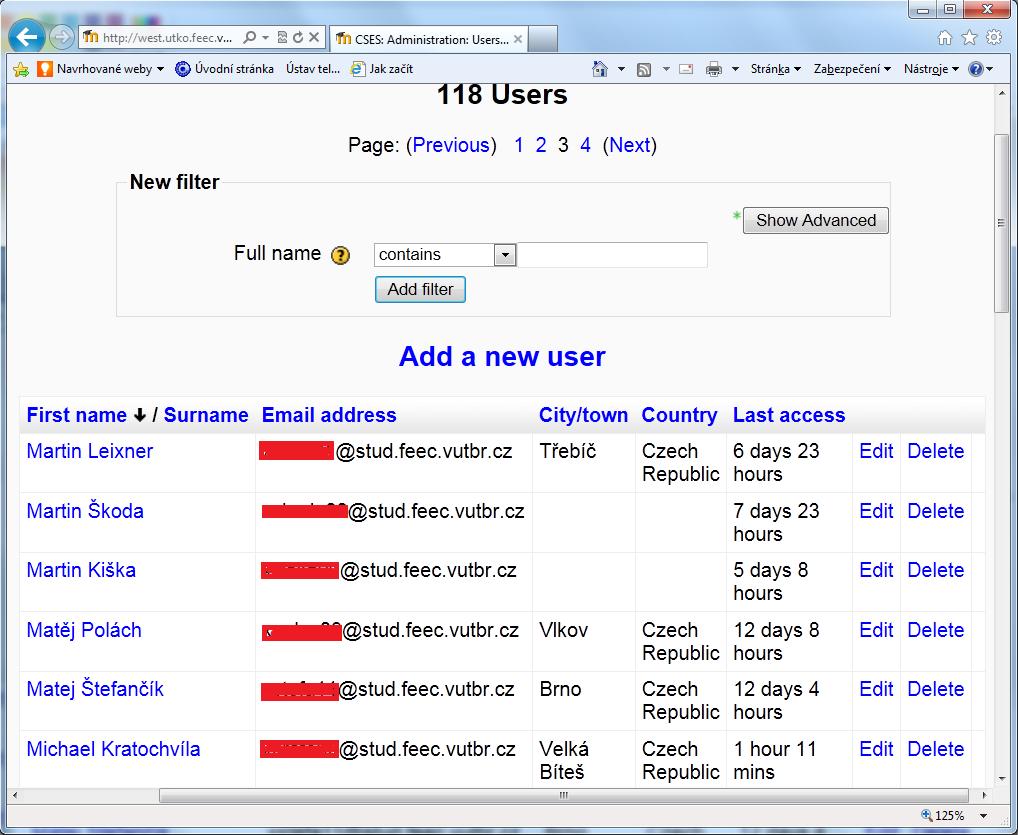Click the Print icon
The image size is (1018, 835).
714,69
